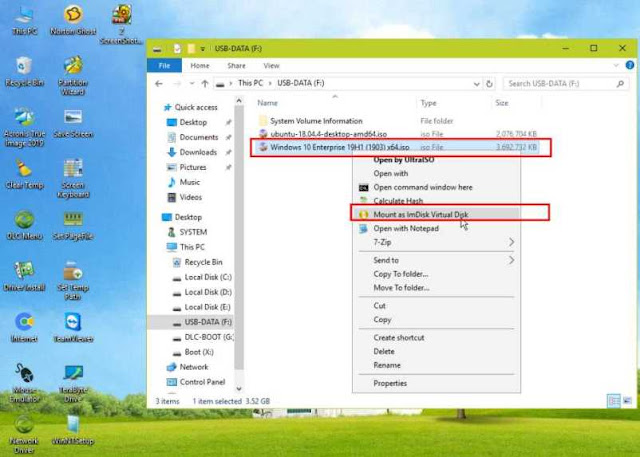The width and height of the screenshot is (640, 457).
Task: Open Downloads in Quick access
Action: (x=192, y=152)
